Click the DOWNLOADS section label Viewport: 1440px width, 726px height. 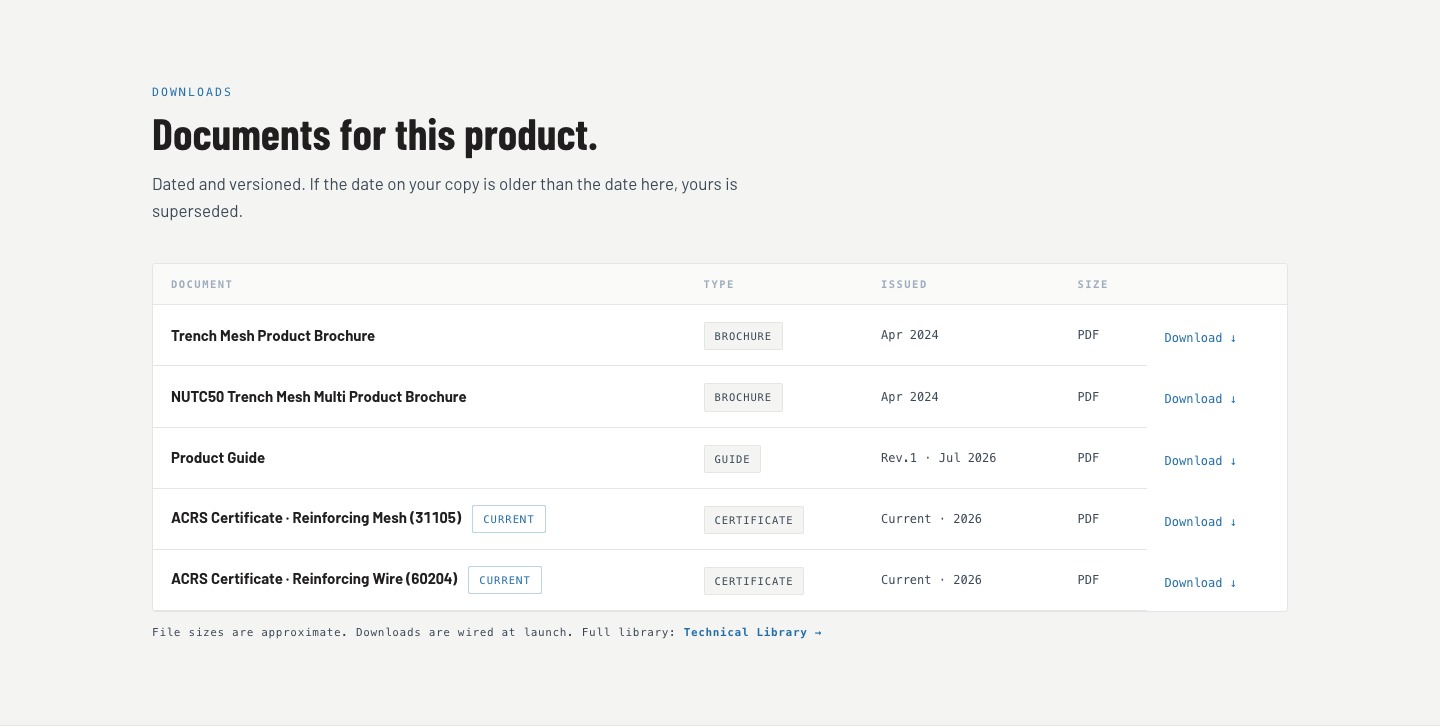[x=192, y=92]
